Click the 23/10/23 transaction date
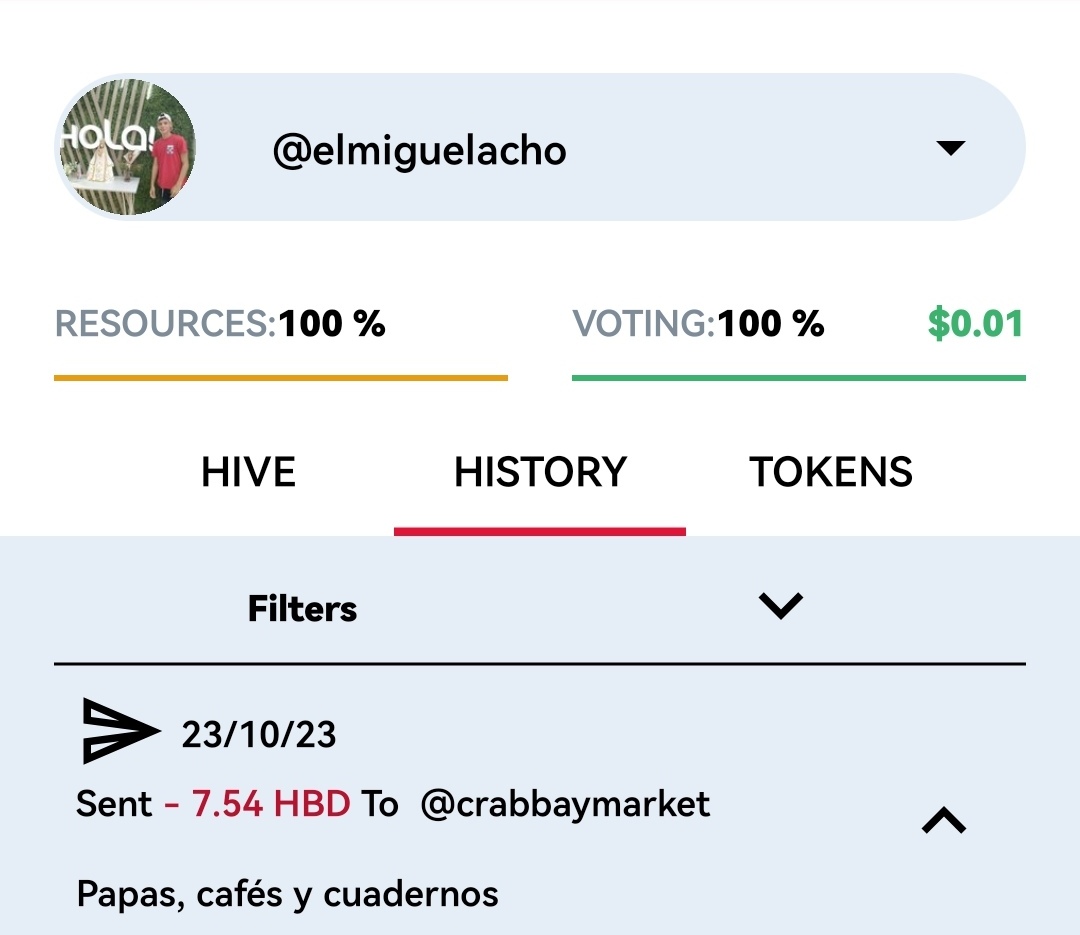1080x935 pixels. (259, 734)
